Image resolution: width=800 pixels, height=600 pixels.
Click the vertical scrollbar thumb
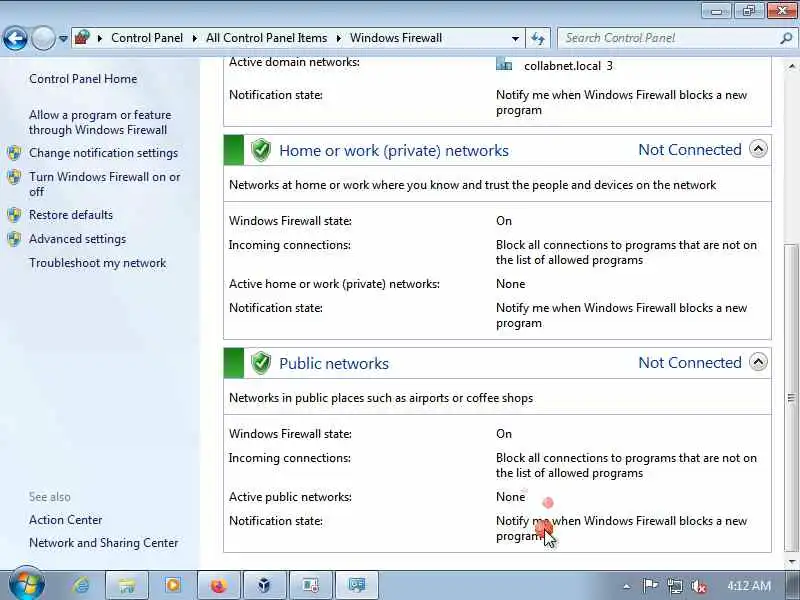pyautogui.click(x=791, y=397)
